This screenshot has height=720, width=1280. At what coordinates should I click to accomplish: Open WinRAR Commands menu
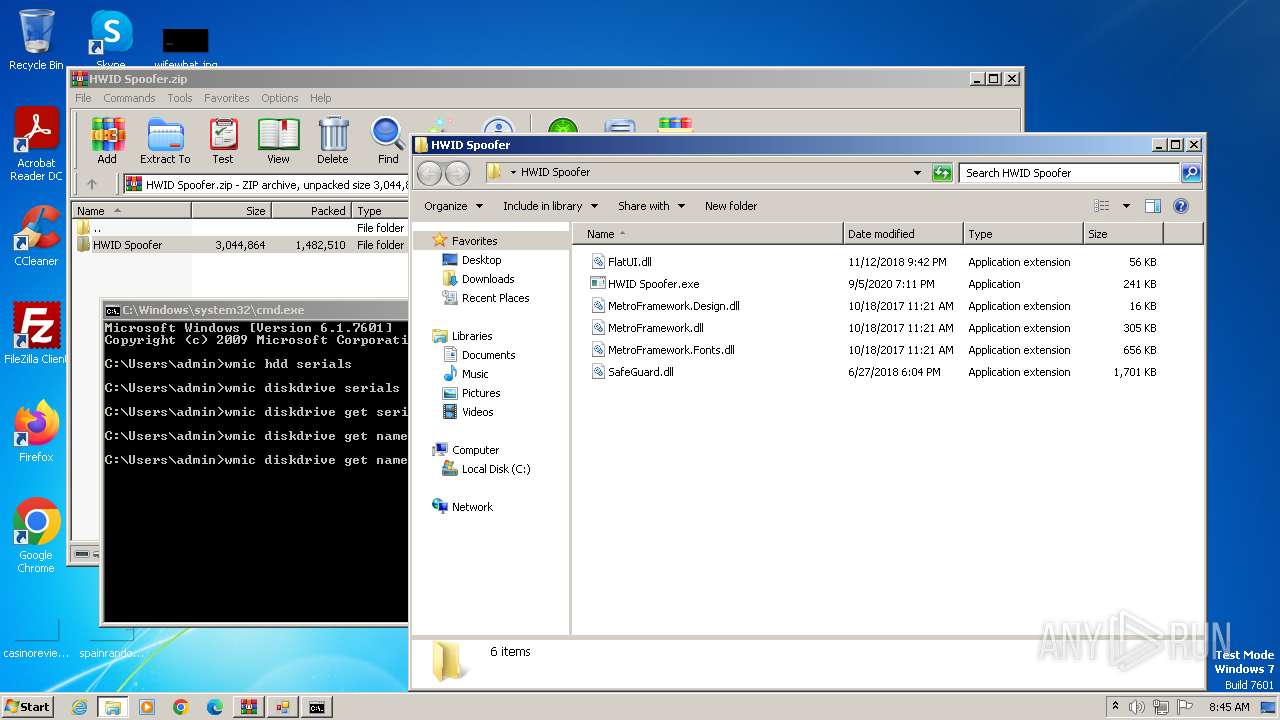129,98
